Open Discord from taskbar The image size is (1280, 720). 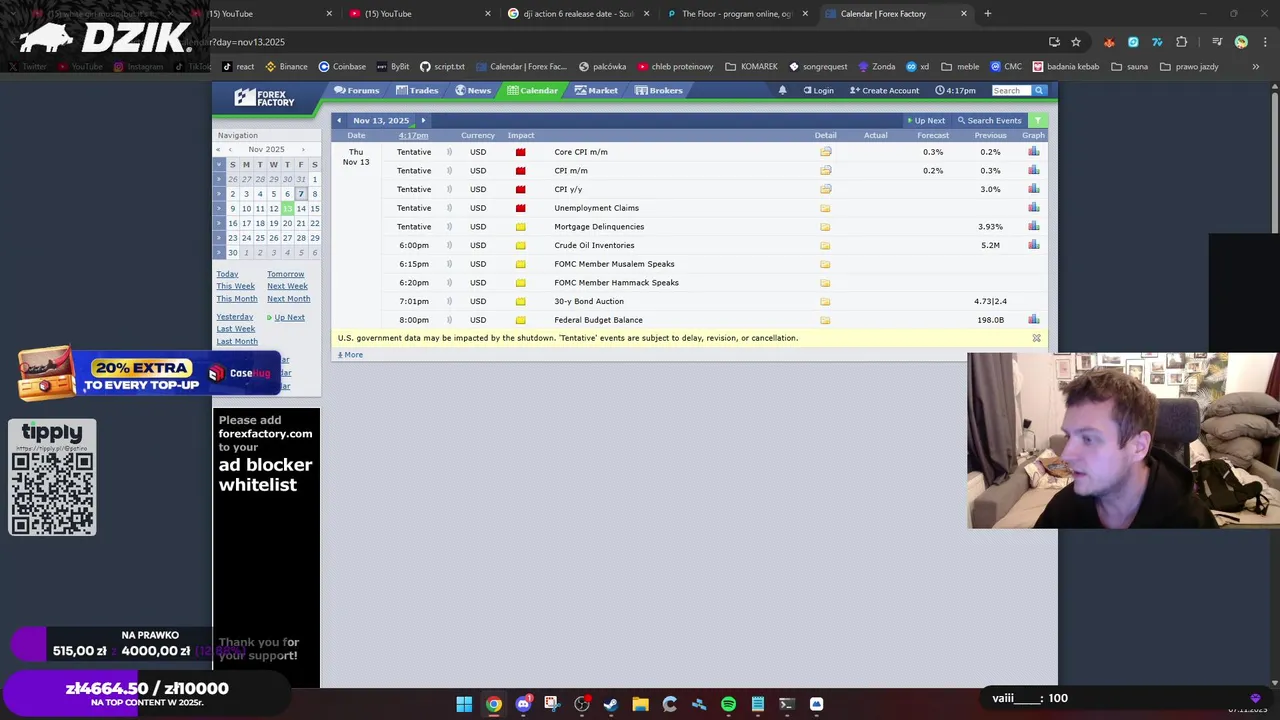(523, 704)
